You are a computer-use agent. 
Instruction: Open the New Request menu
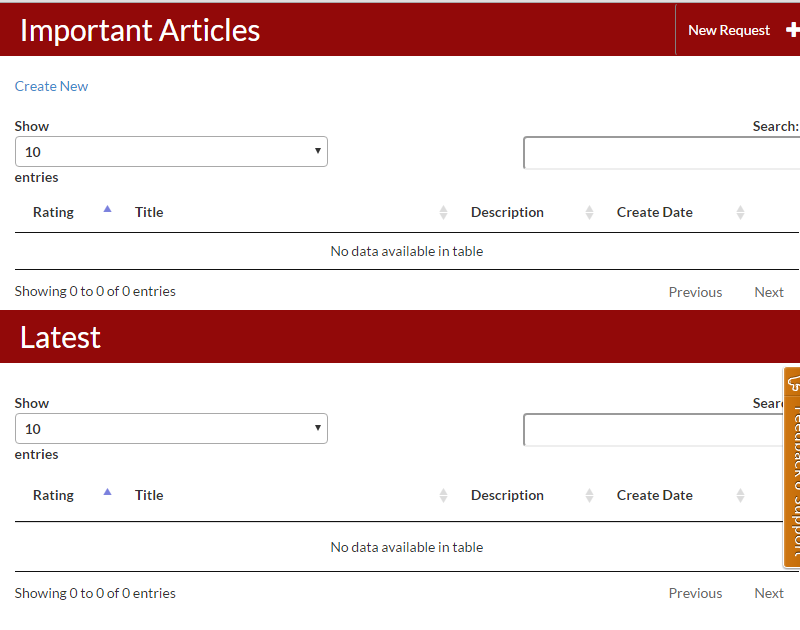(x=729, y=30)
